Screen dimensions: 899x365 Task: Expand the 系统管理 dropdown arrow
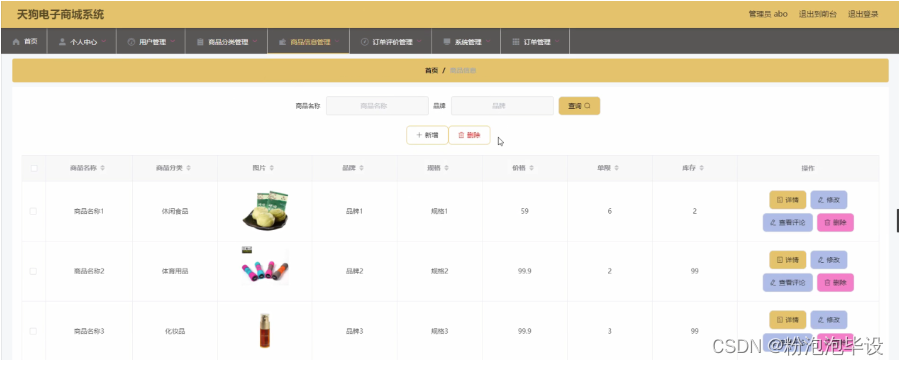[x=488, y=41]
